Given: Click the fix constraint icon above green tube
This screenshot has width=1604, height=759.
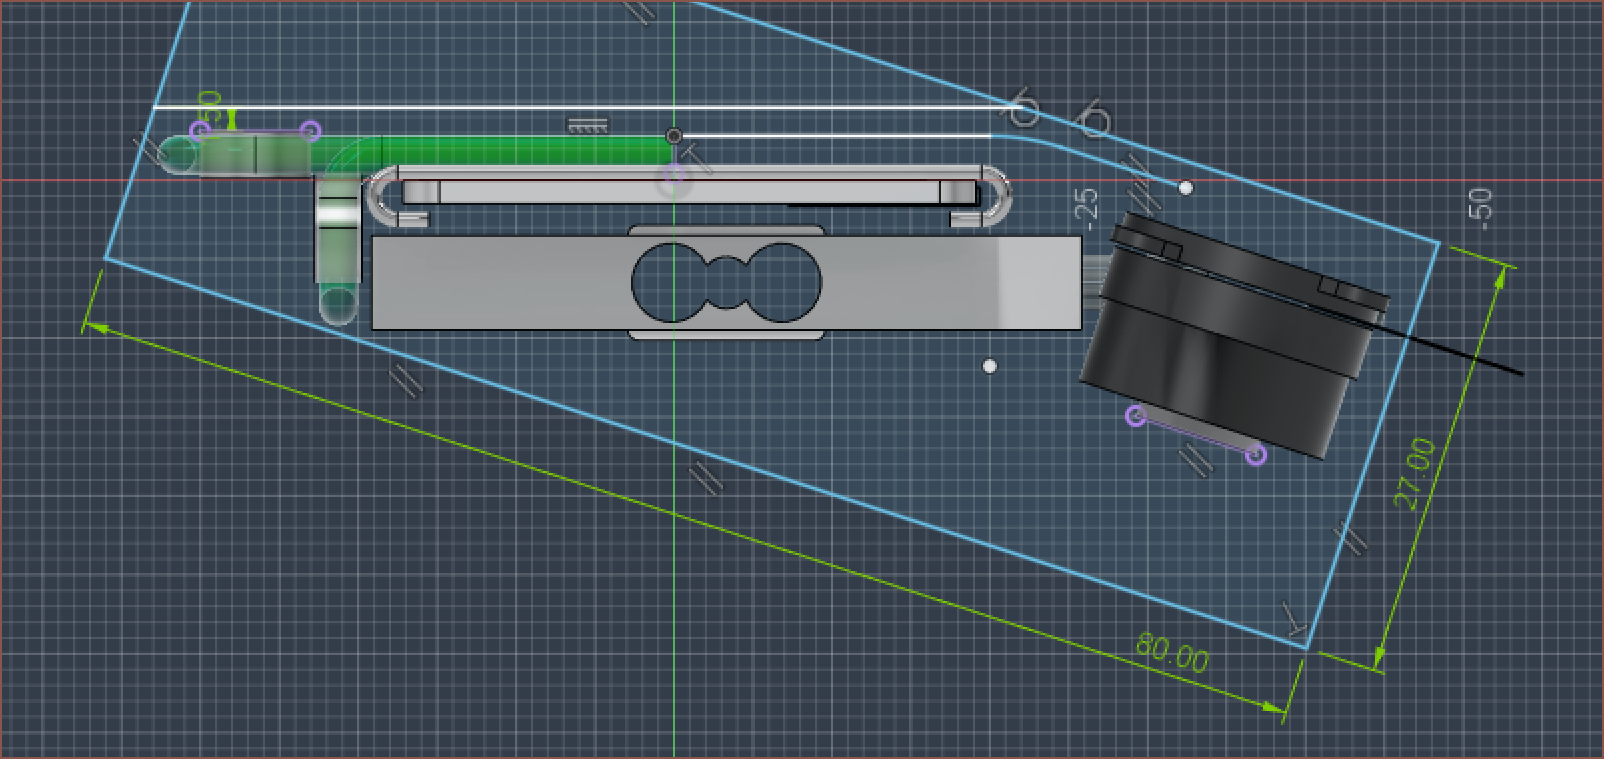Looking at the screenshot, I should (x=587, y=126).
